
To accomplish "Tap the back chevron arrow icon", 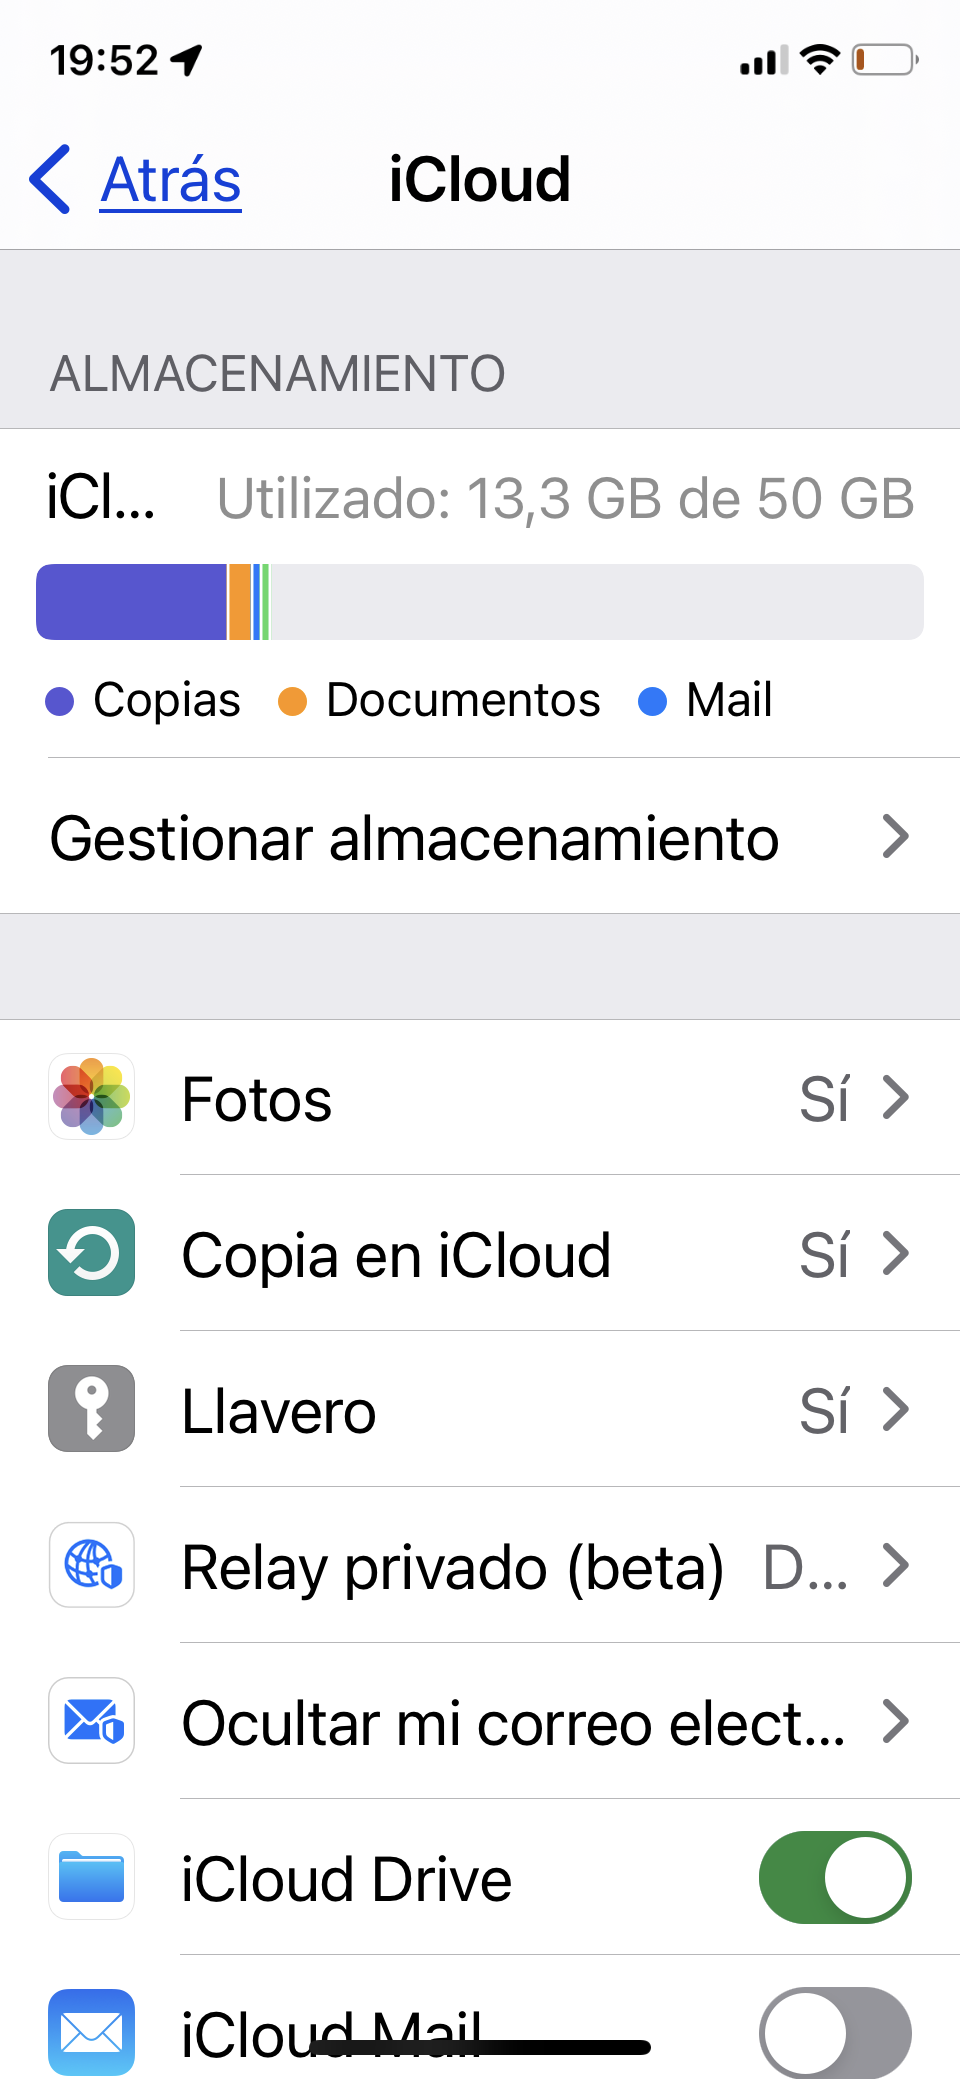I will pyautogui.click(x=50, y=180).
